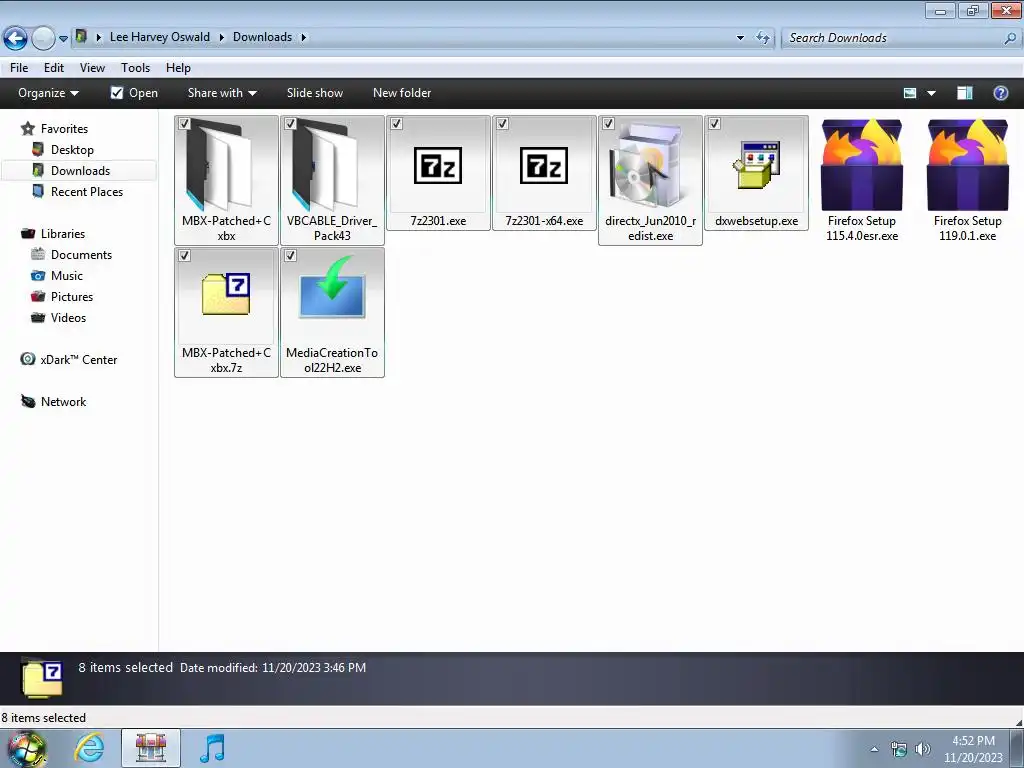
Task: Click the Forward navigation arrow
Action: pos(43,39)
